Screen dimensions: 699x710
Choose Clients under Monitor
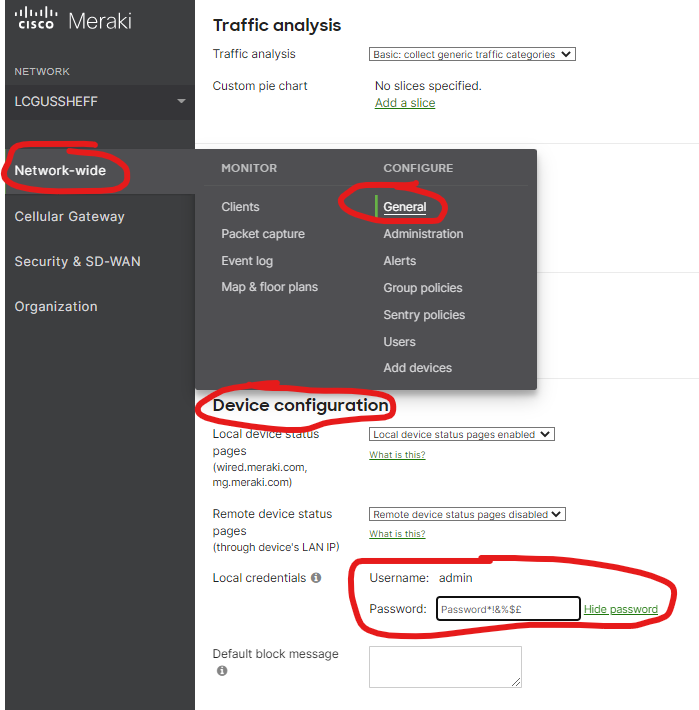pyautogui.click(x=240, y=207)
